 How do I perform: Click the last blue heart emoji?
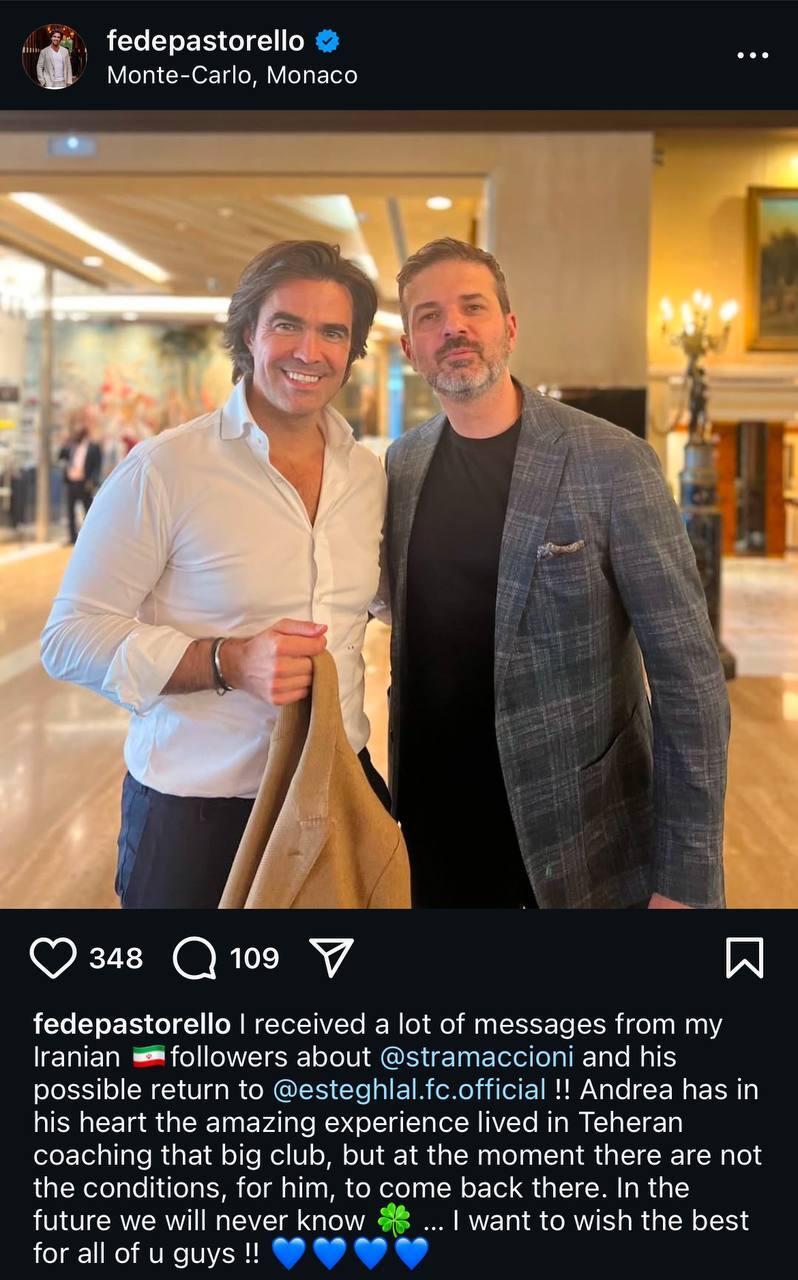click(411, 1253)
